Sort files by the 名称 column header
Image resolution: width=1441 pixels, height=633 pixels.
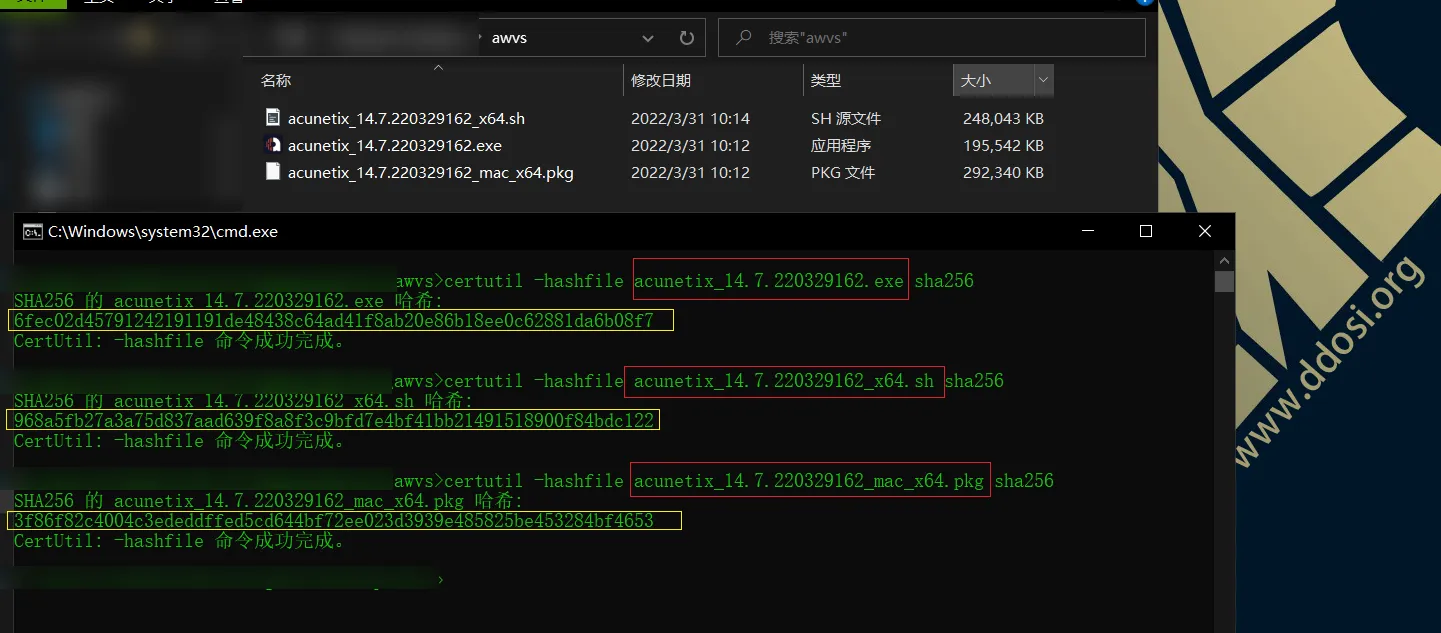276,80
